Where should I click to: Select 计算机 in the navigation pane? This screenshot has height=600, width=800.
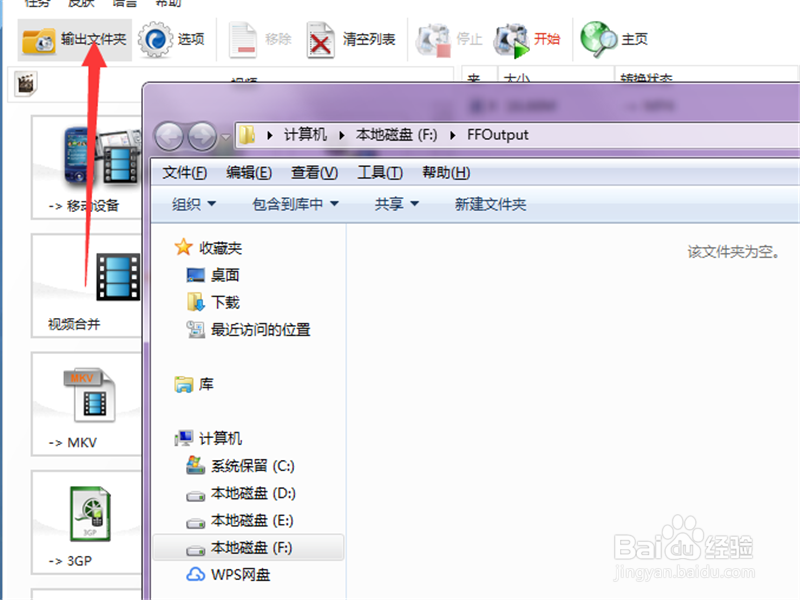click(208, 438)
